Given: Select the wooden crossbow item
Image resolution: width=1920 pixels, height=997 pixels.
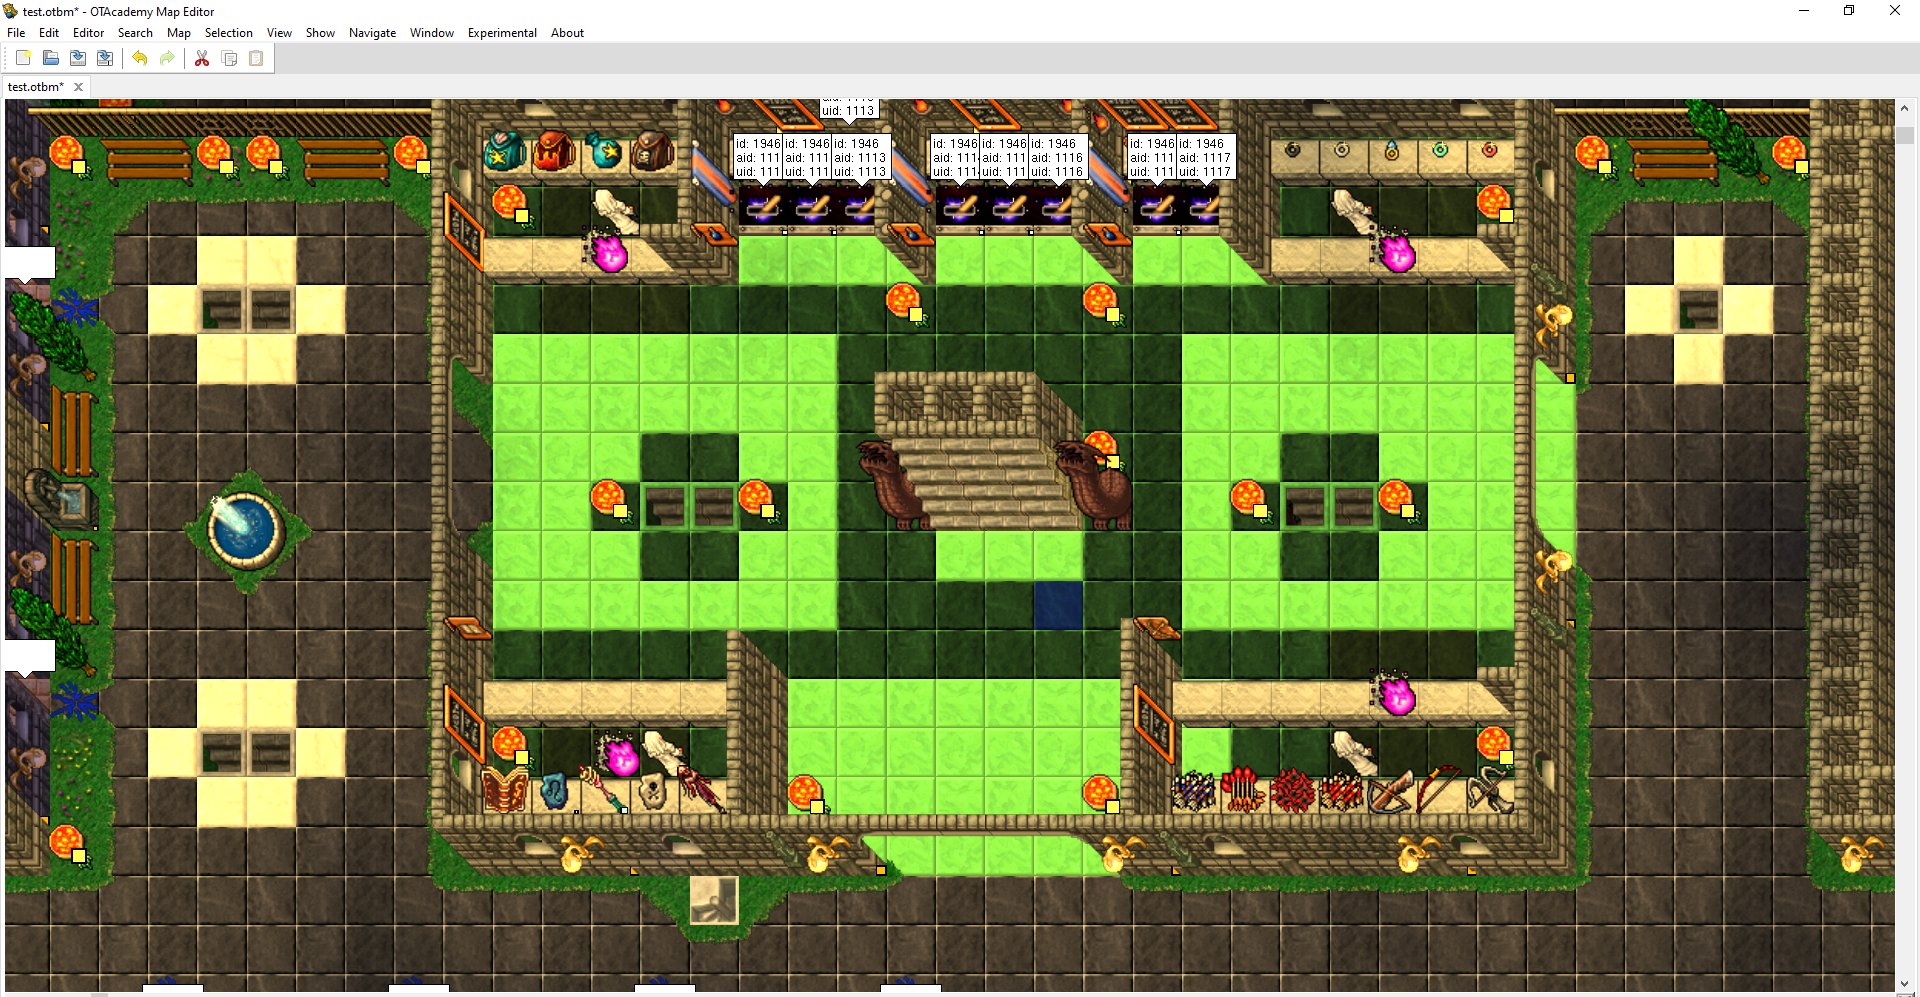Looking at the screenshot, I should [1390, 792].
